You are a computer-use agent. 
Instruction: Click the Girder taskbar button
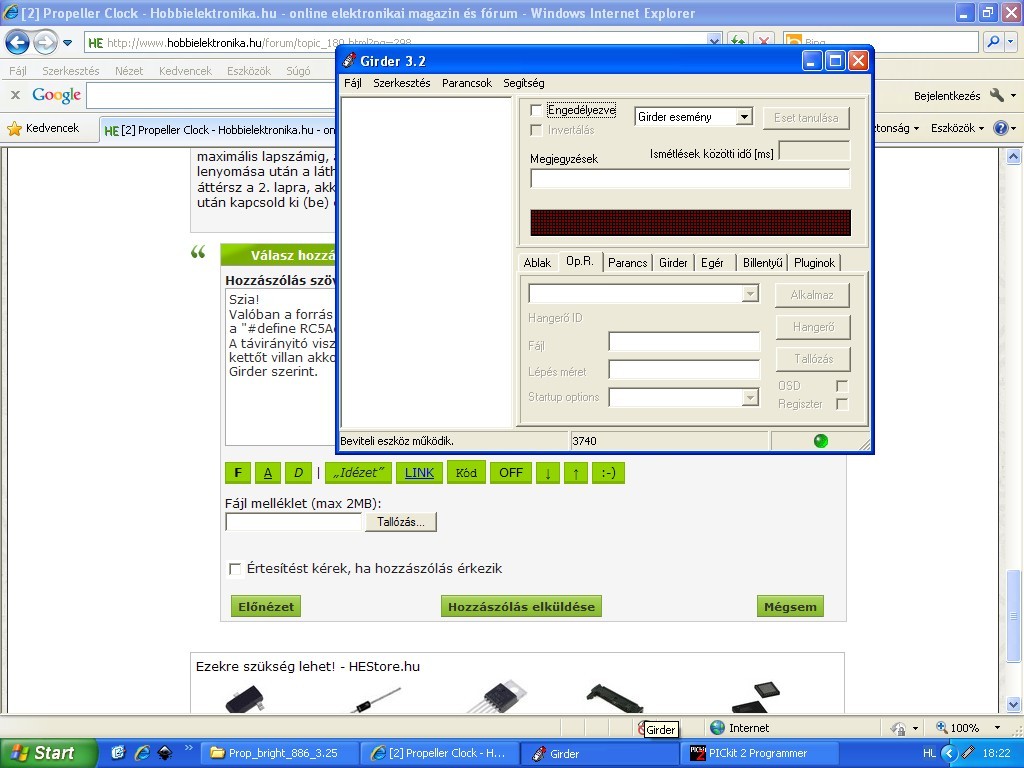[600, 753]
